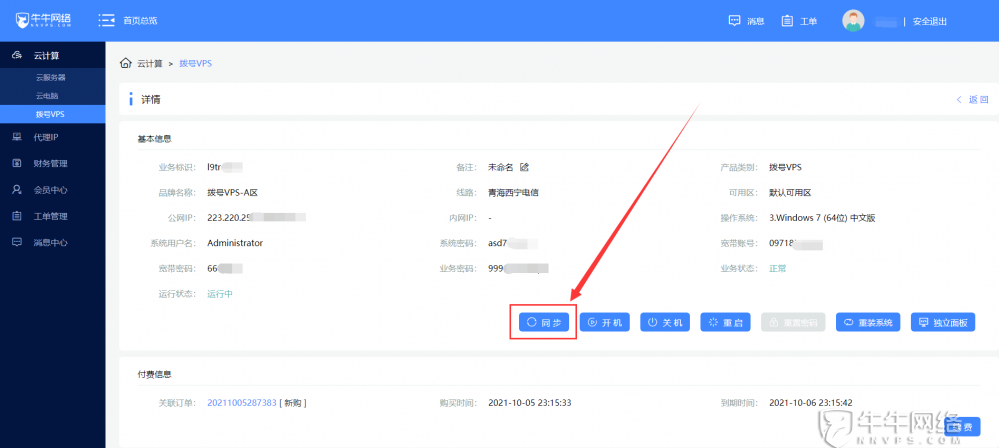Click the user avatar picture

point(853,21)
